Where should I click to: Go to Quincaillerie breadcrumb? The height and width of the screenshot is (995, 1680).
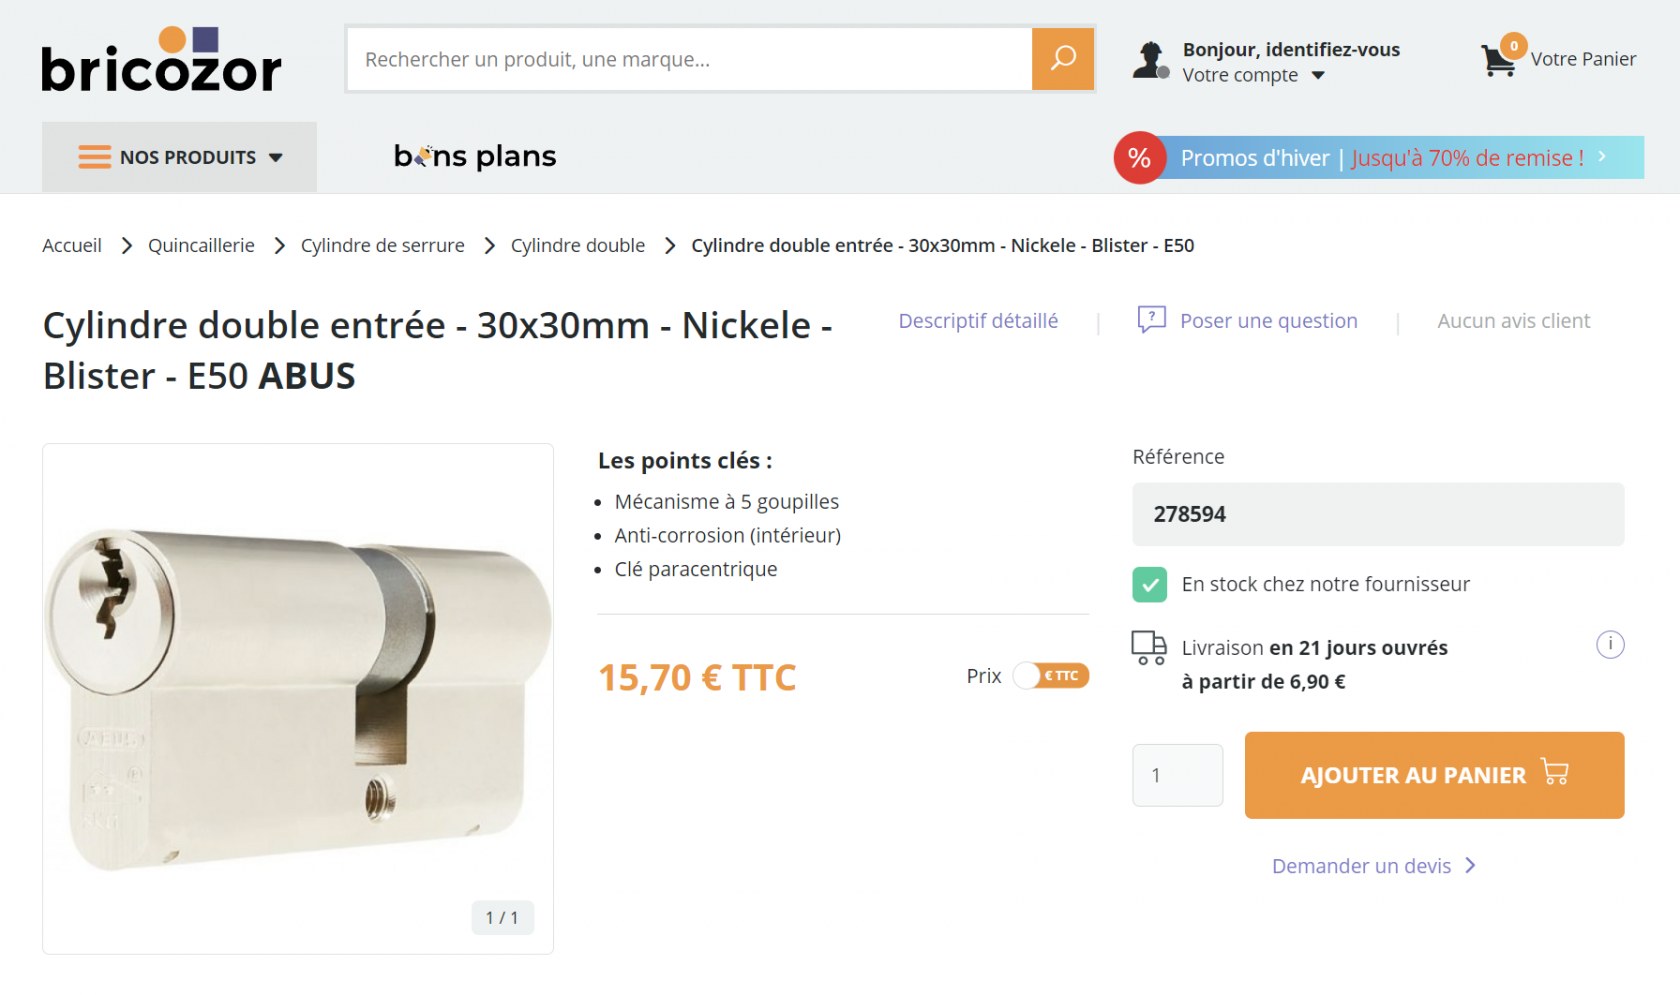[201, 246]
